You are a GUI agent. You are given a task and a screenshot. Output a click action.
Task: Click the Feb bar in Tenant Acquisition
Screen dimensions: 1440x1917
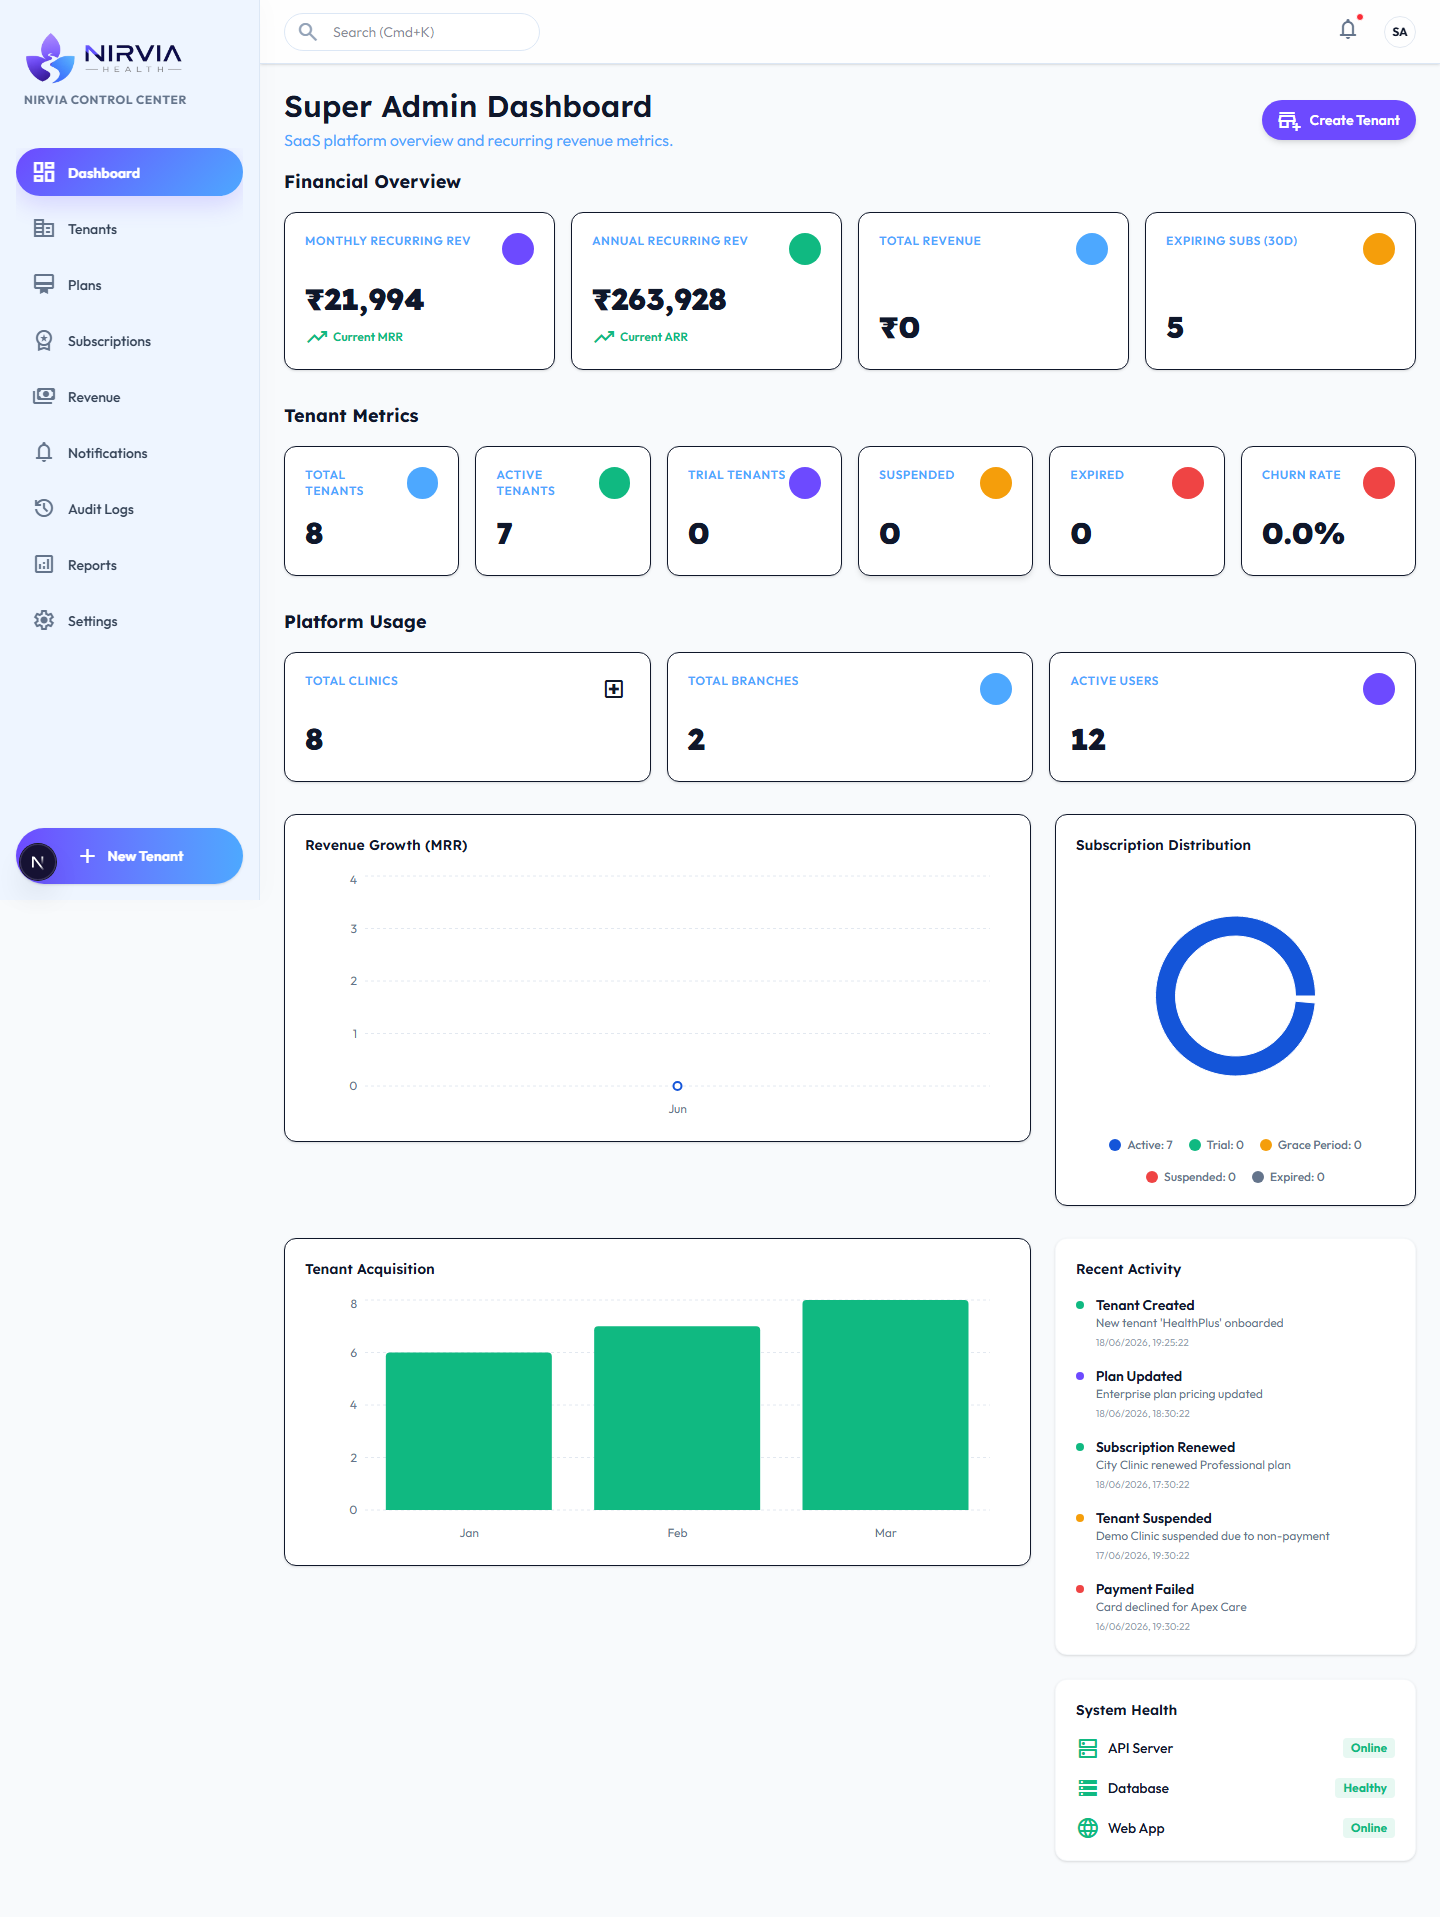pyautogui.click(x=677, y=1418)
